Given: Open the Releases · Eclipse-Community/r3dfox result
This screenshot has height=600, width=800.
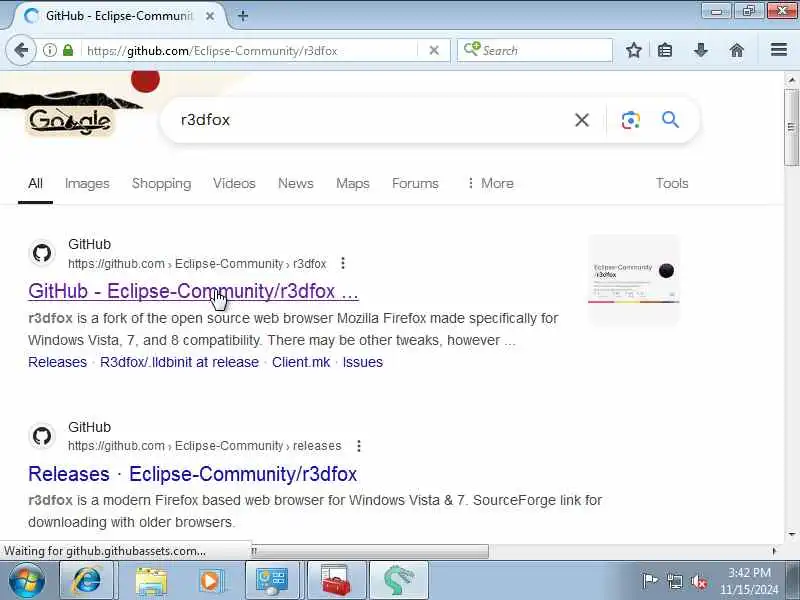Looking at the screenshot, I should click(192, 474).
